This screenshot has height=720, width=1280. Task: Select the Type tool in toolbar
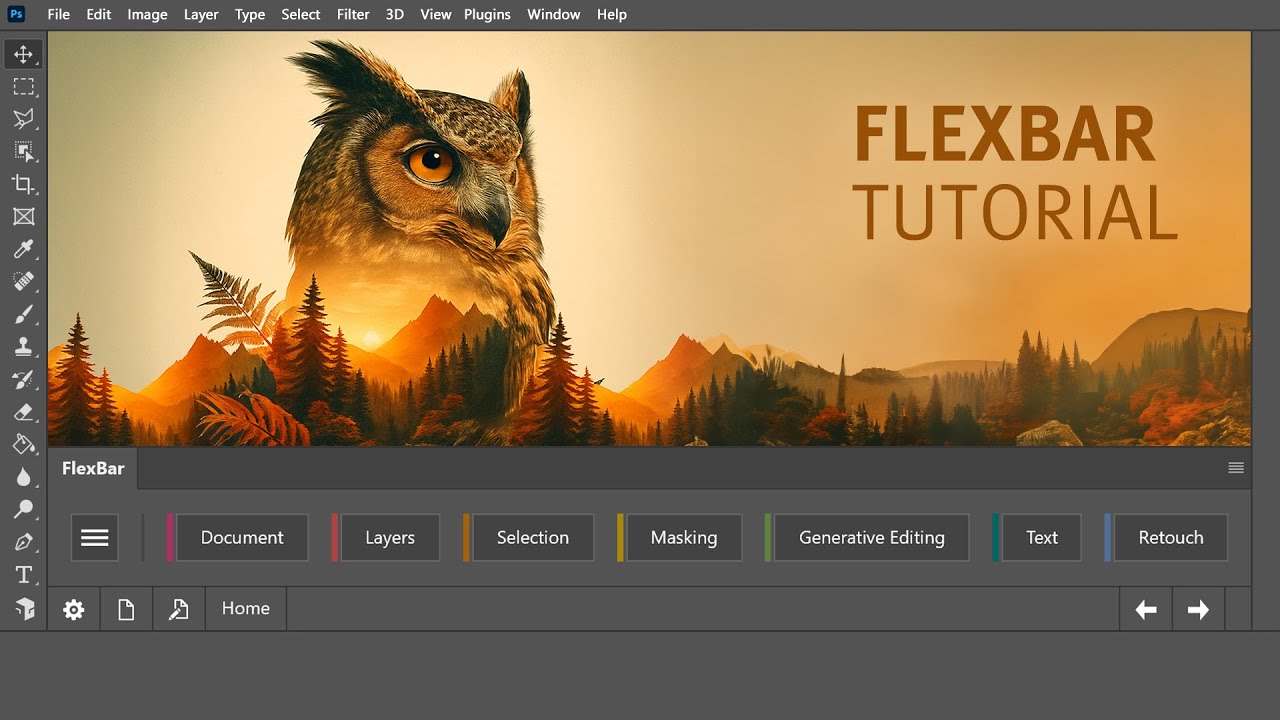(x=23, y=574)
